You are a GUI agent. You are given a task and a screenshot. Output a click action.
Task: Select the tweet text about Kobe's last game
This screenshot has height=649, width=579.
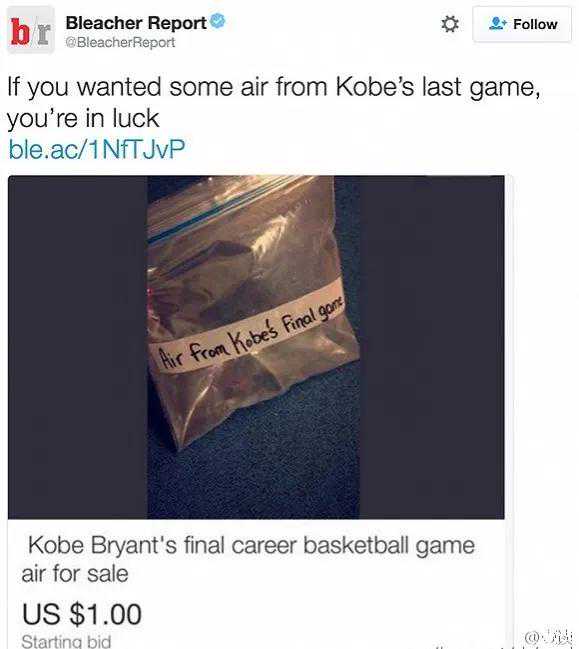(x=274, y=103)
